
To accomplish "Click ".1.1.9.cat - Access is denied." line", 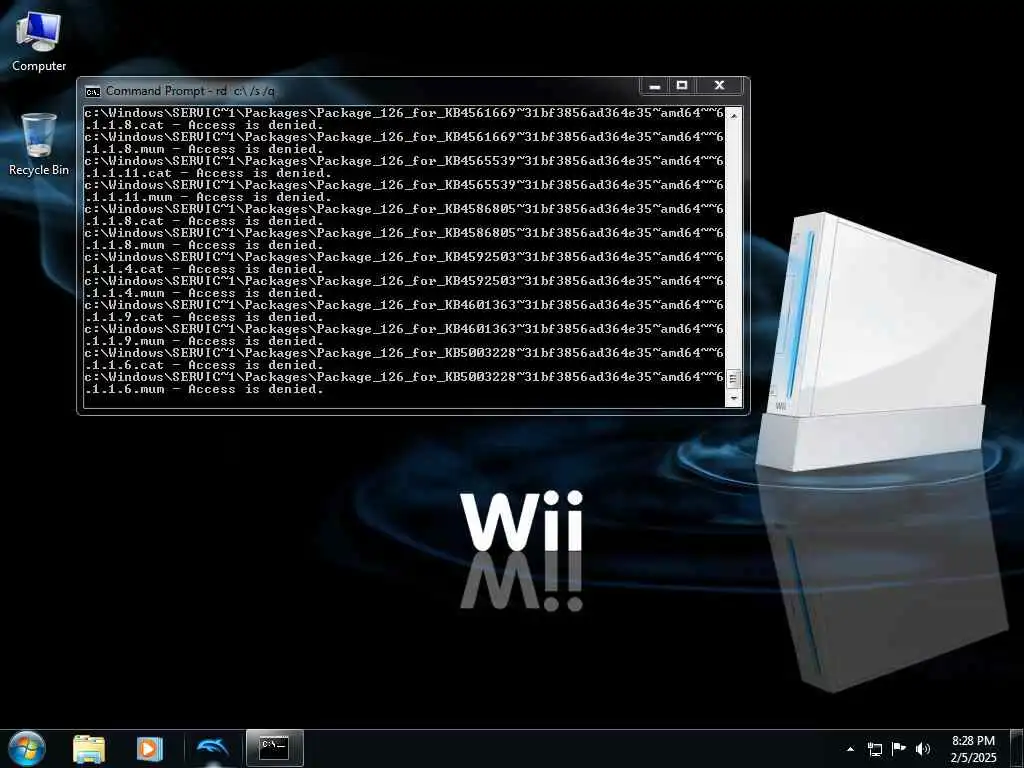I will click(204, 317).
